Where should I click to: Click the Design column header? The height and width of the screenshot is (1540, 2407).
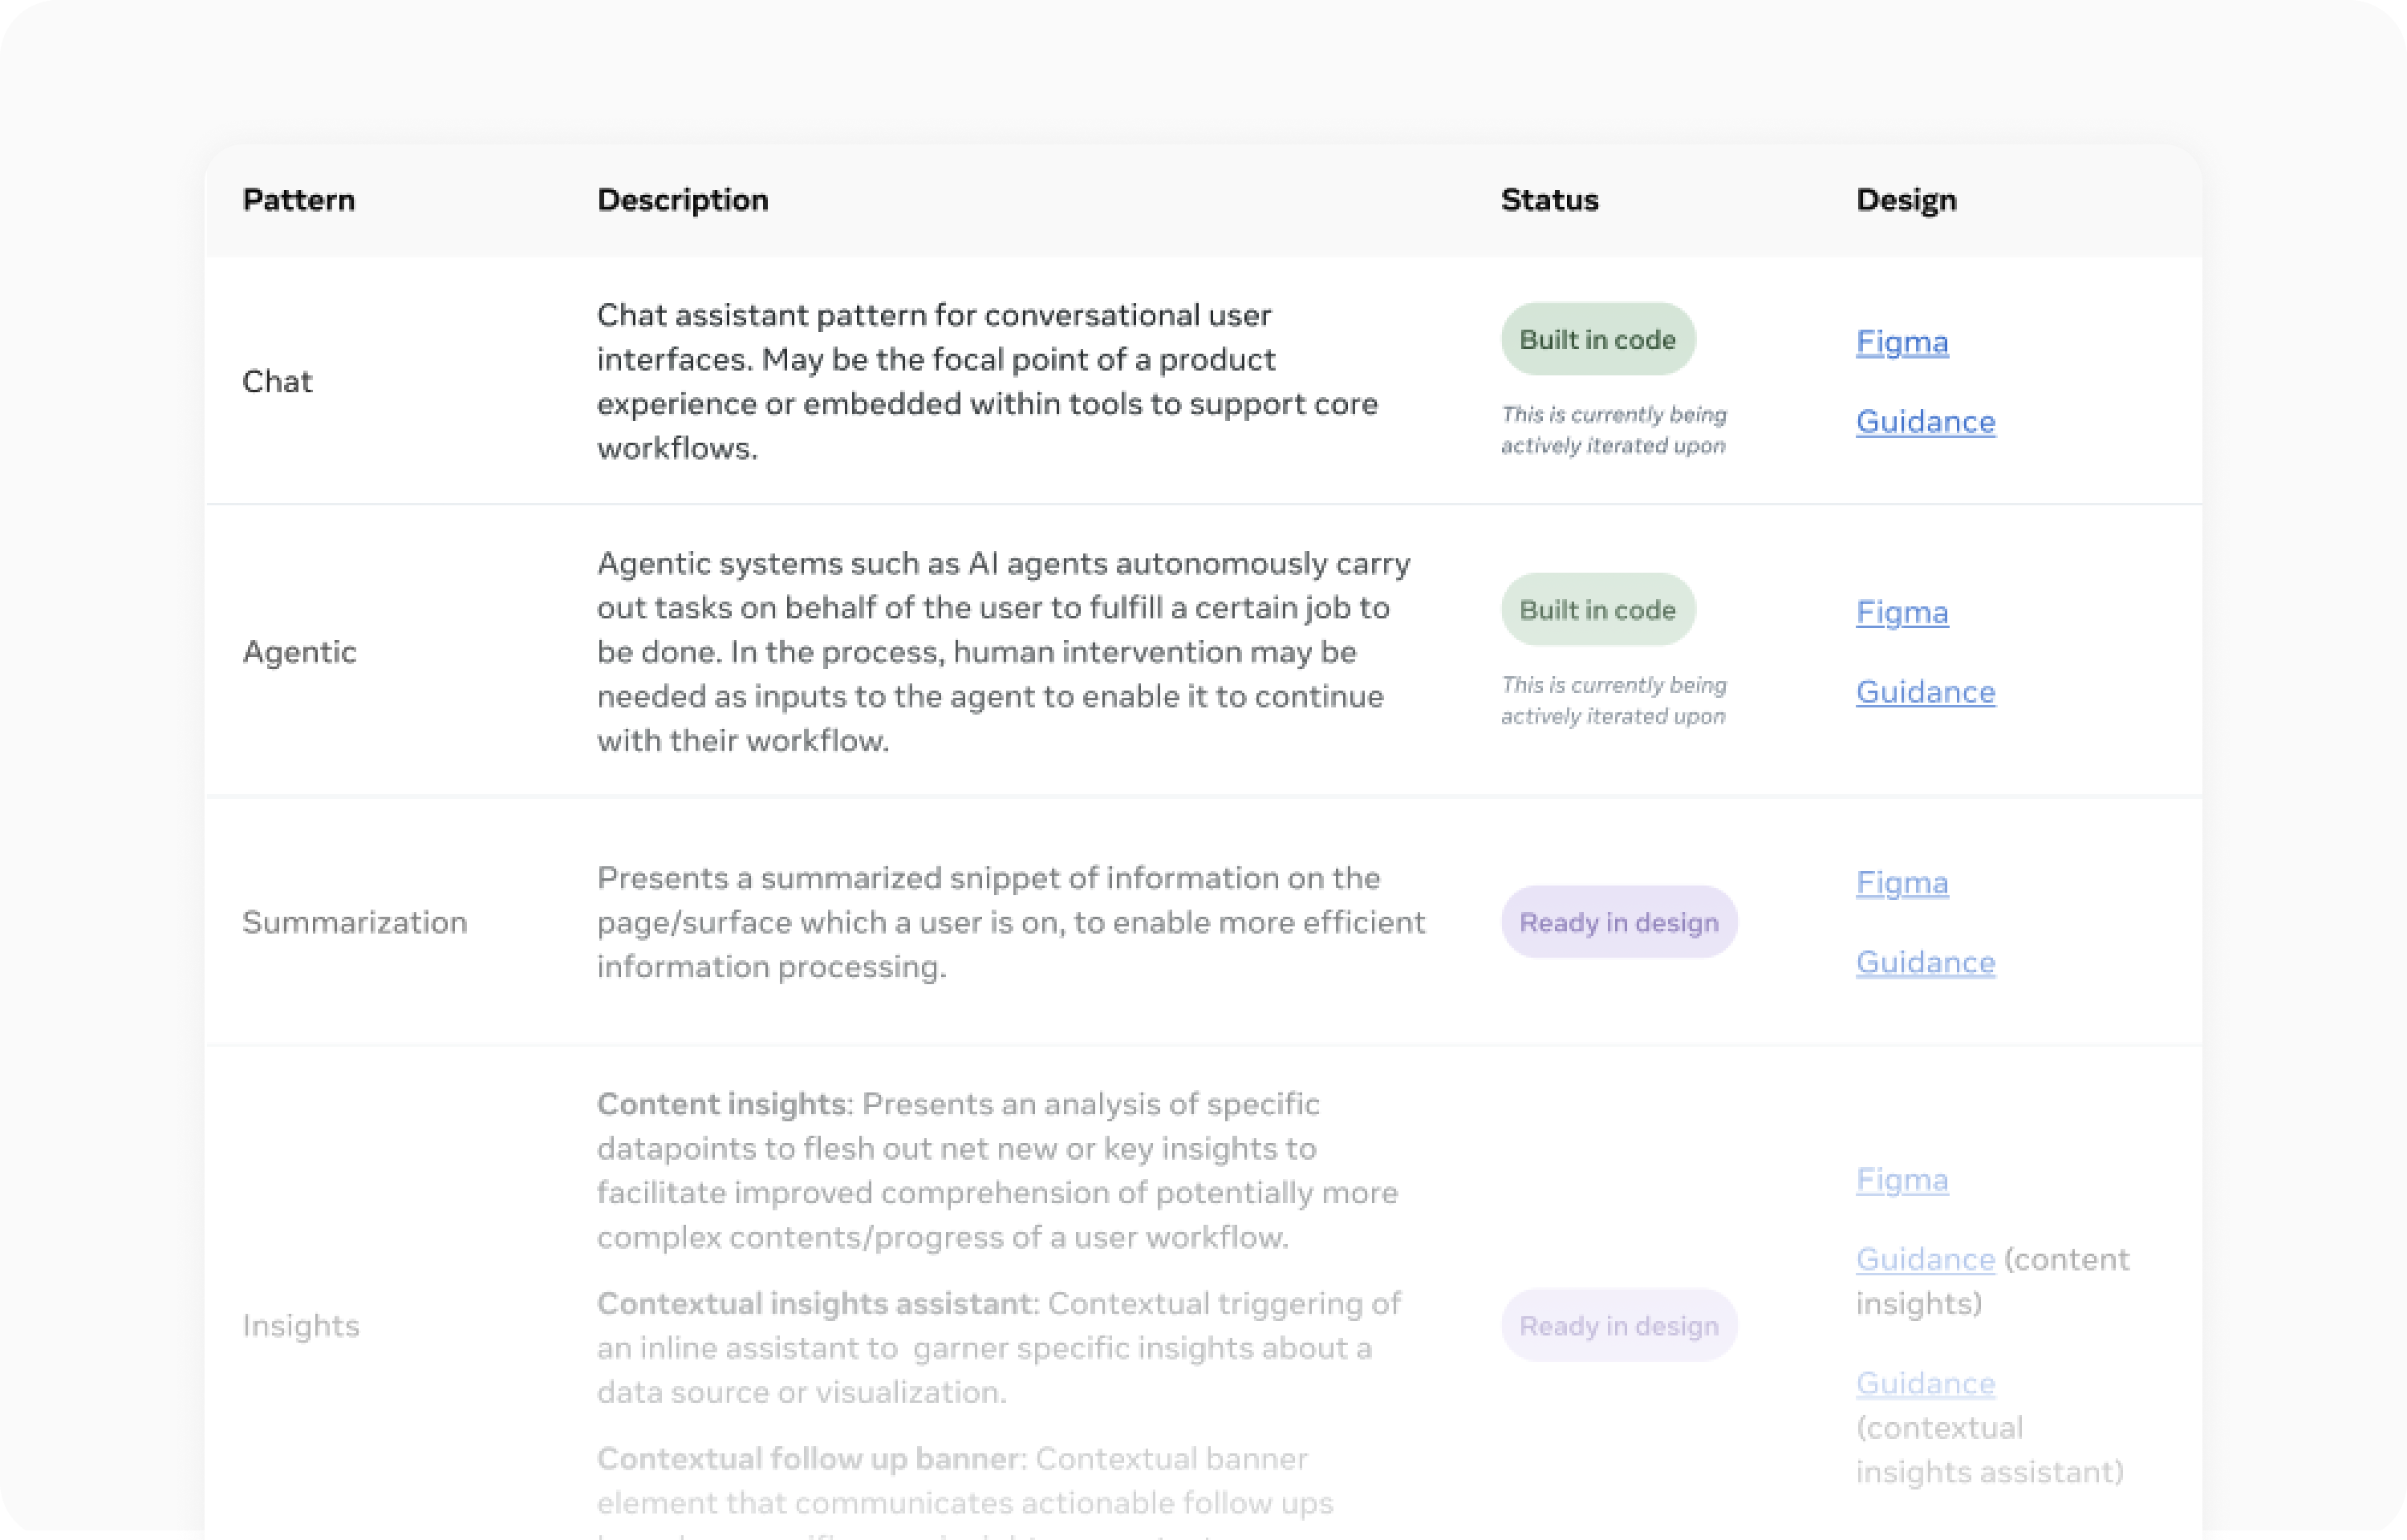click(1905, 200)
